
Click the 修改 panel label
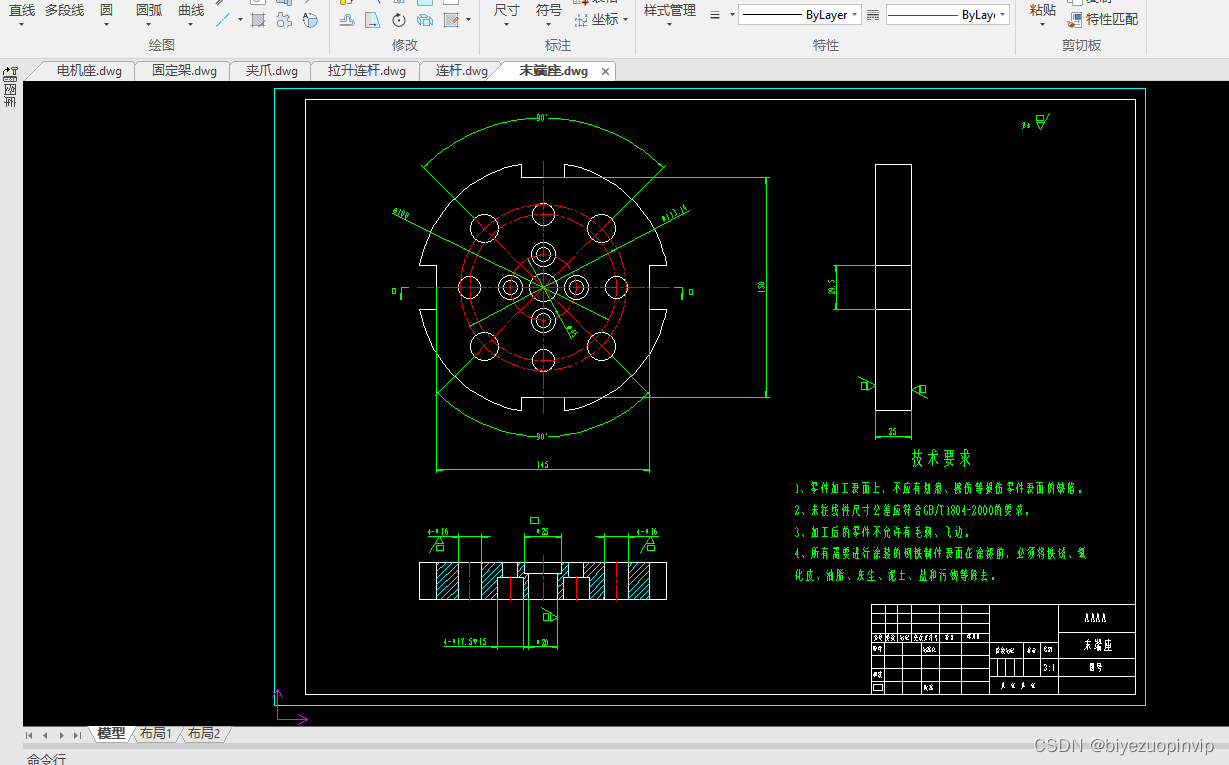click(x=405, y=45)
